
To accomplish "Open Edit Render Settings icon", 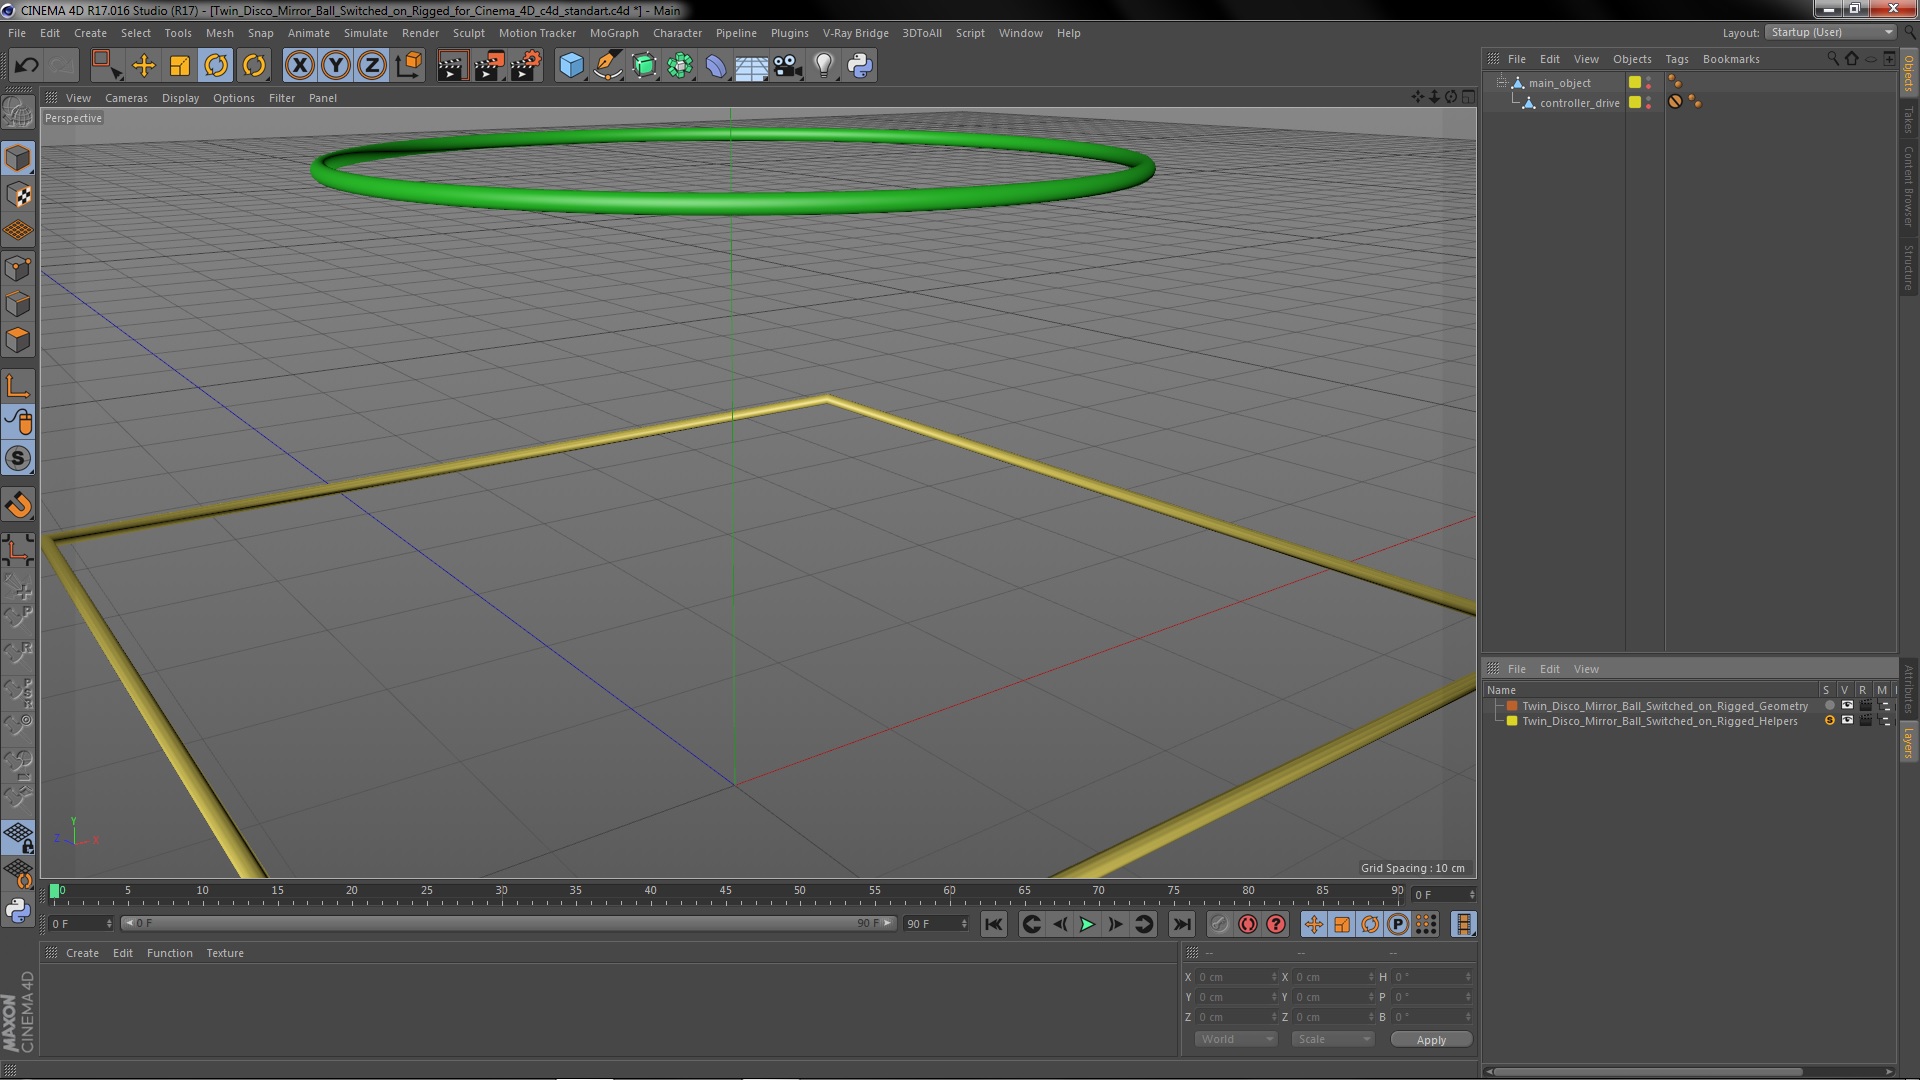I will [x=525, y=66].
